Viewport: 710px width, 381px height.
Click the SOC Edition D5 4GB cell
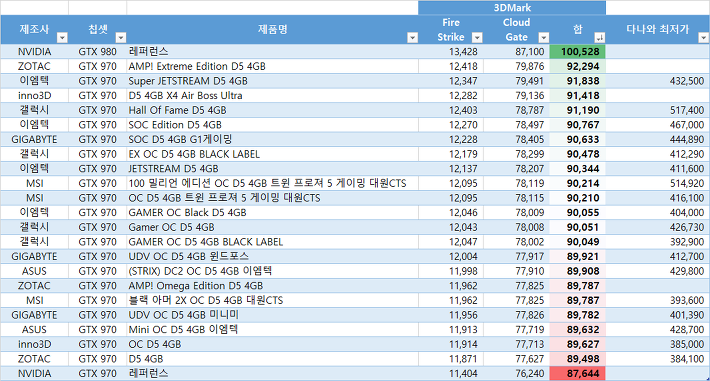click(x=273, y=125)
